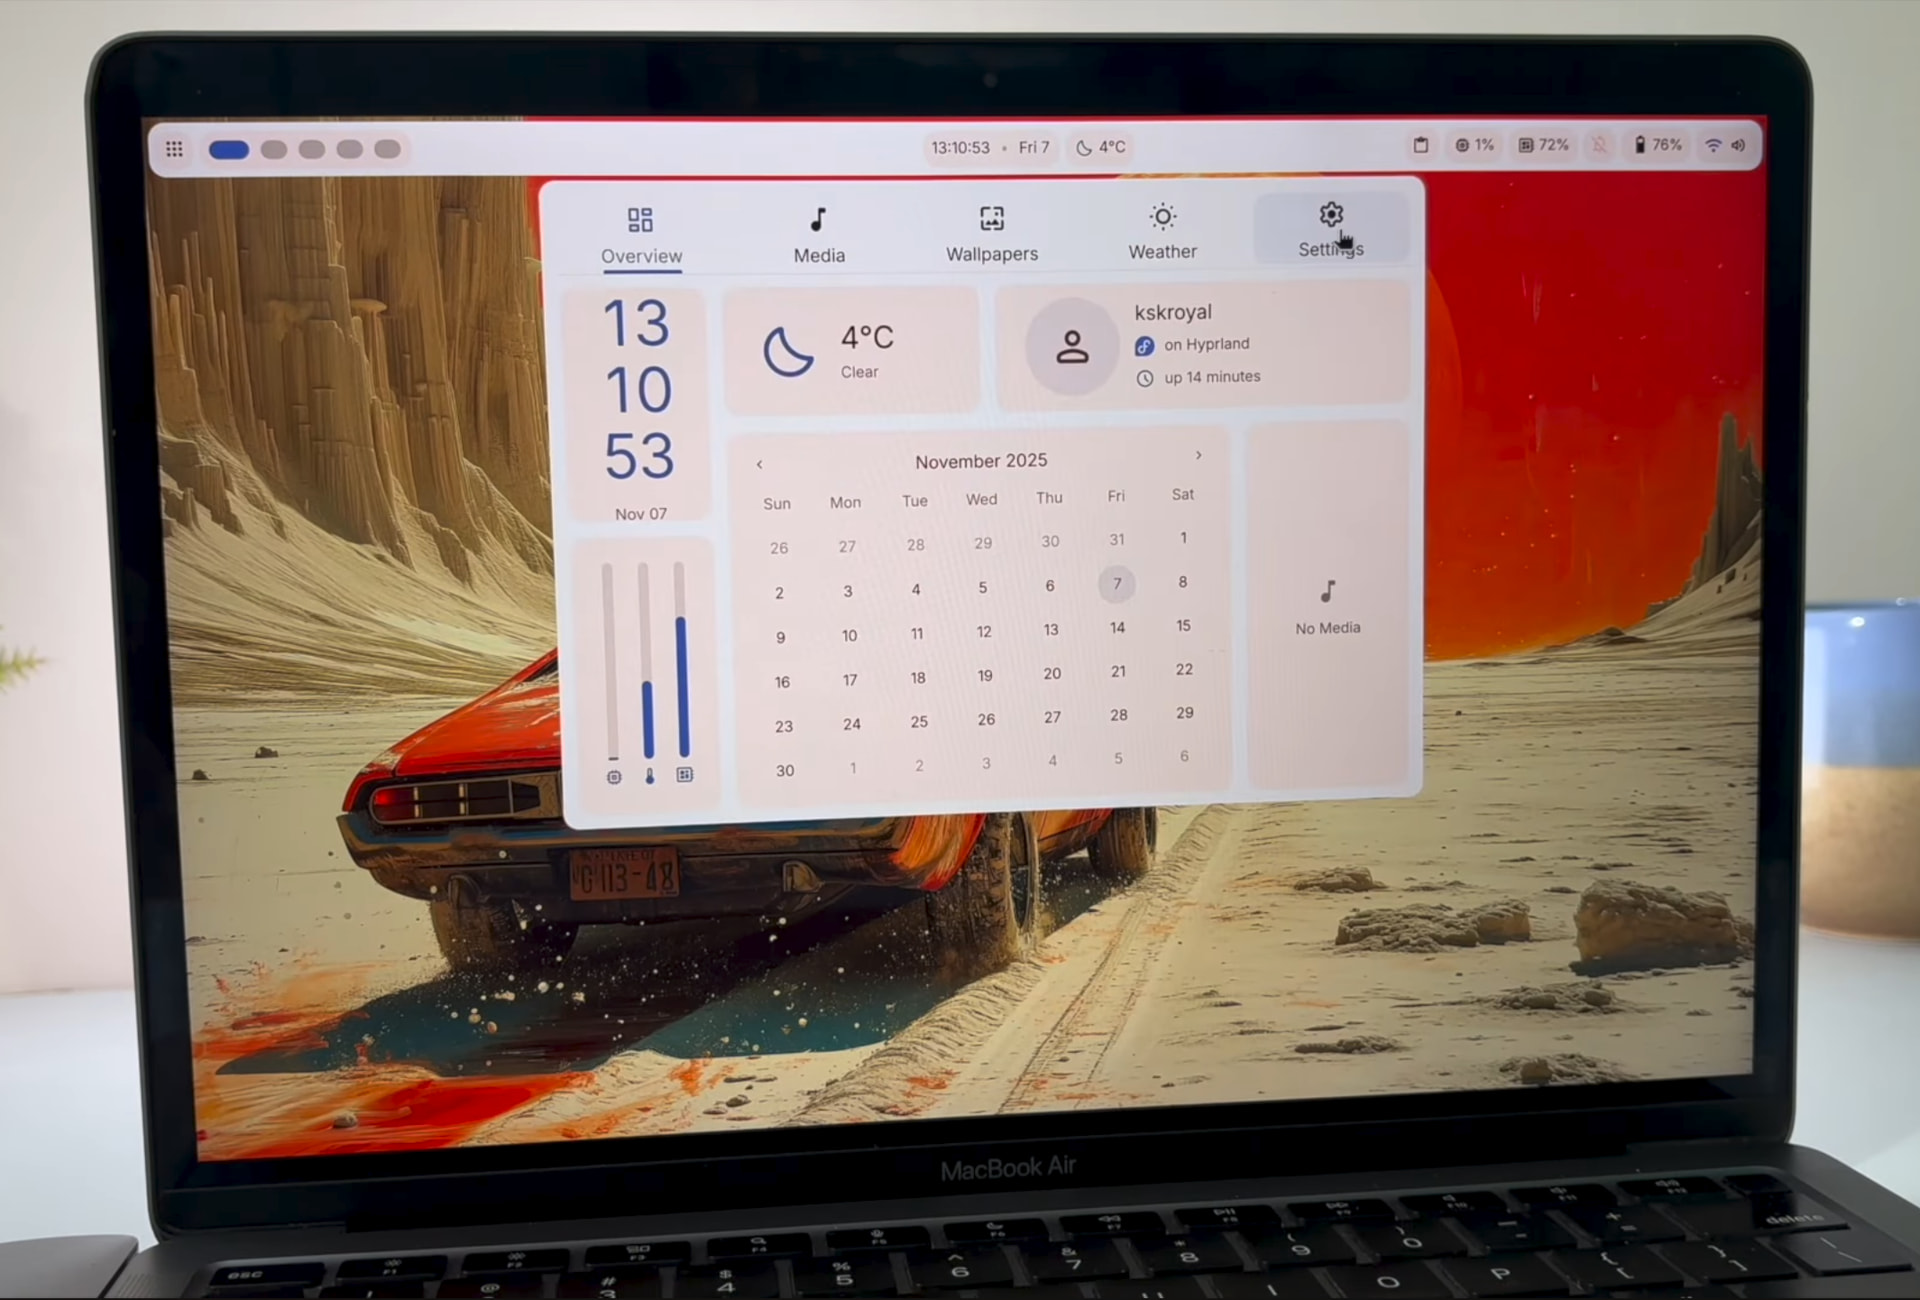Switch to the second workspace dot

point(274,149)
